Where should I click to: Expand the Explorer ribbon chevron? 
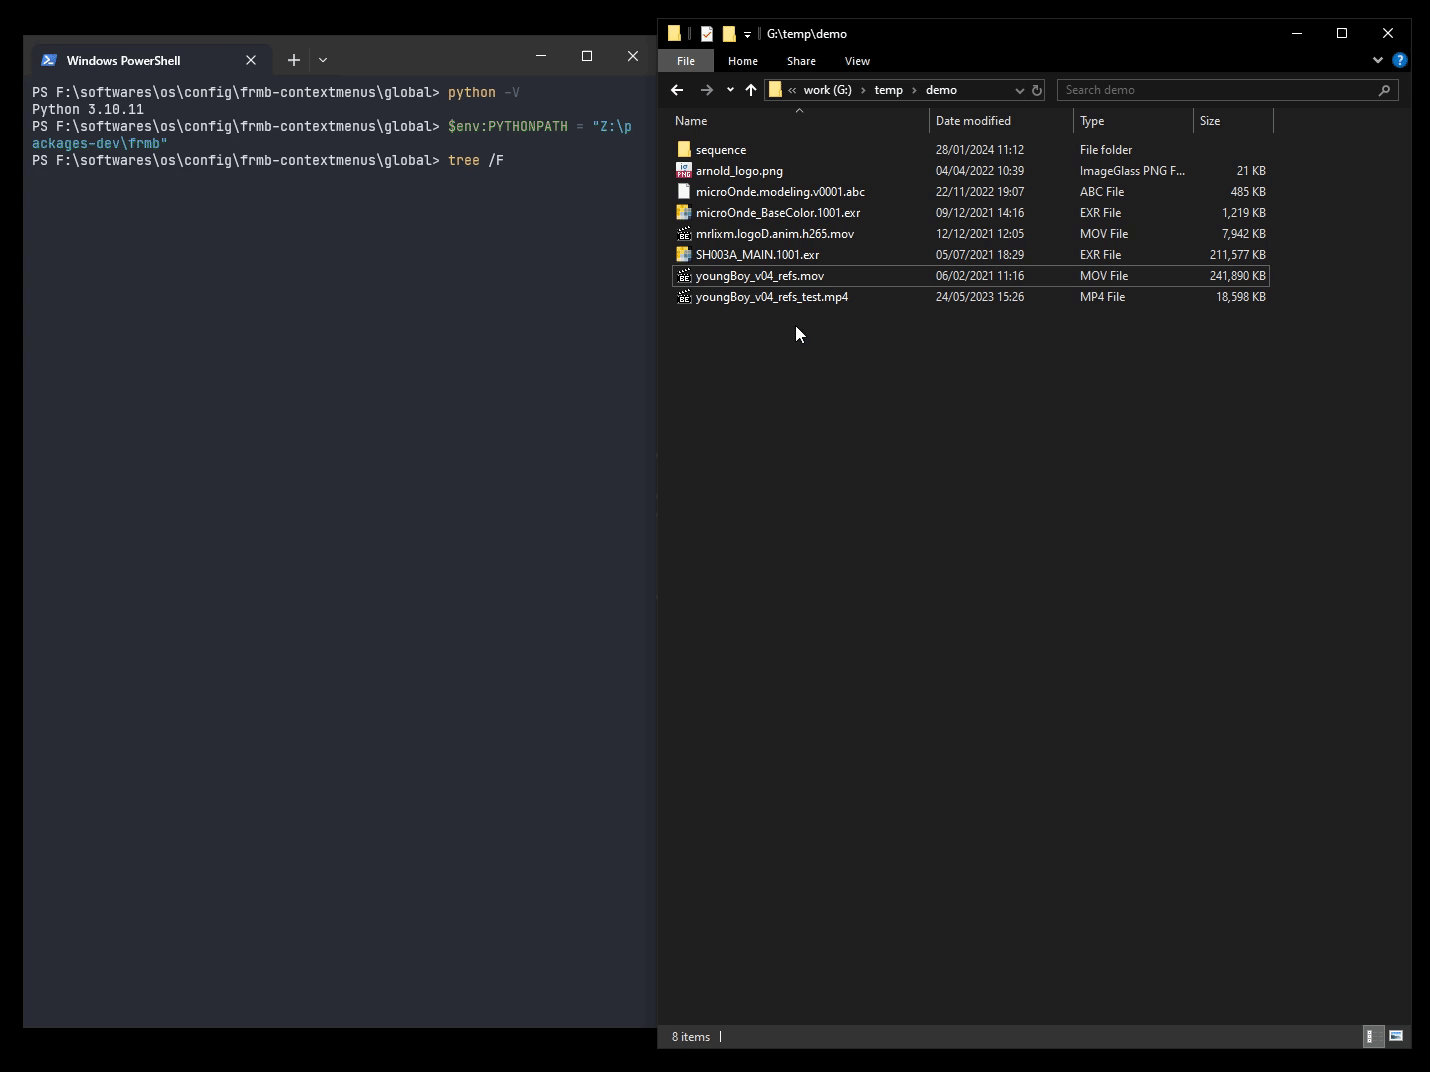(1378, 60)
